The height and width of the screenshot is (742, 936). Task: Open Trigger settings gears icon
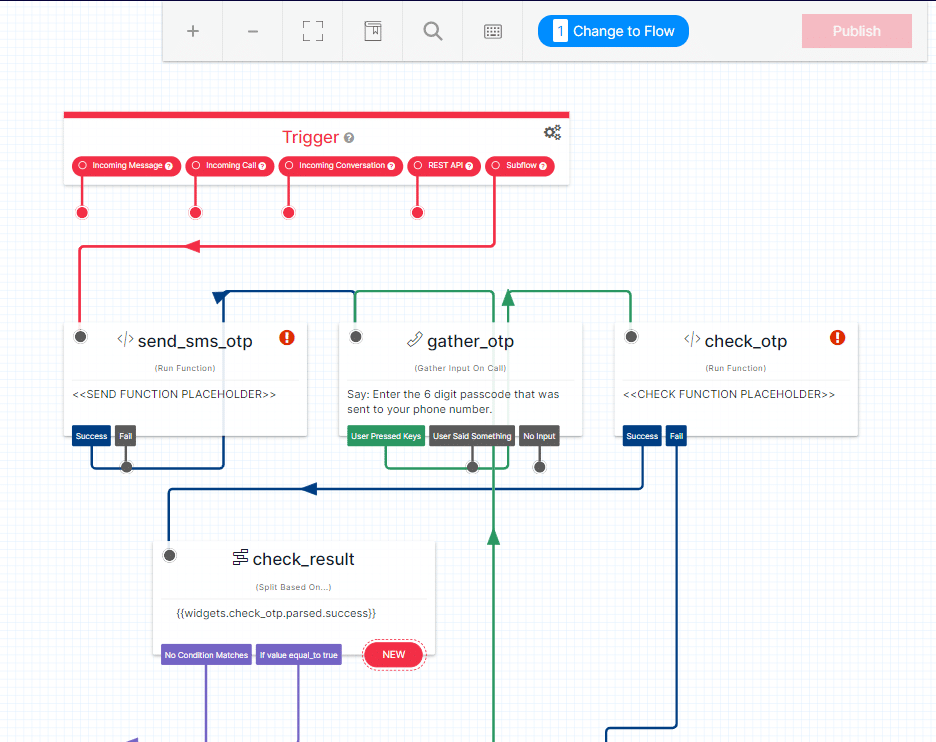click(x=552, y=132)
